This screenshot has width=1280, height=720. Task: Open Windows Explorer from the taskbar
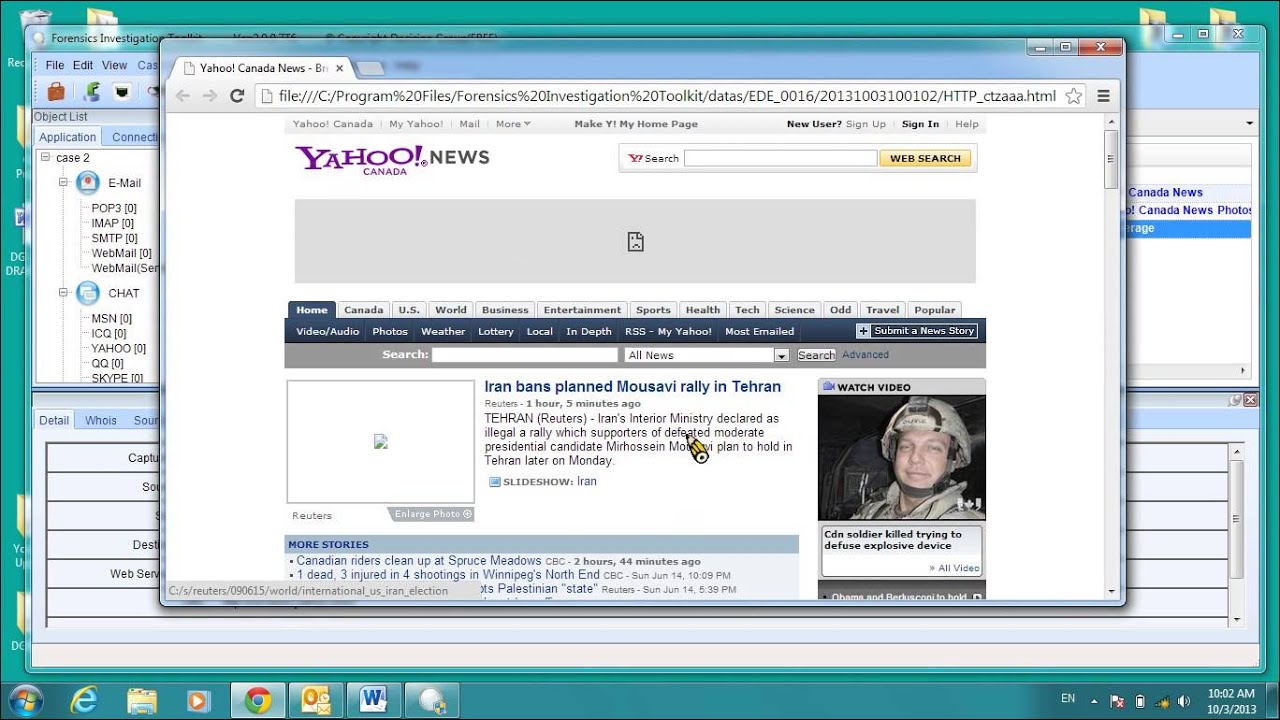(142, 700)
